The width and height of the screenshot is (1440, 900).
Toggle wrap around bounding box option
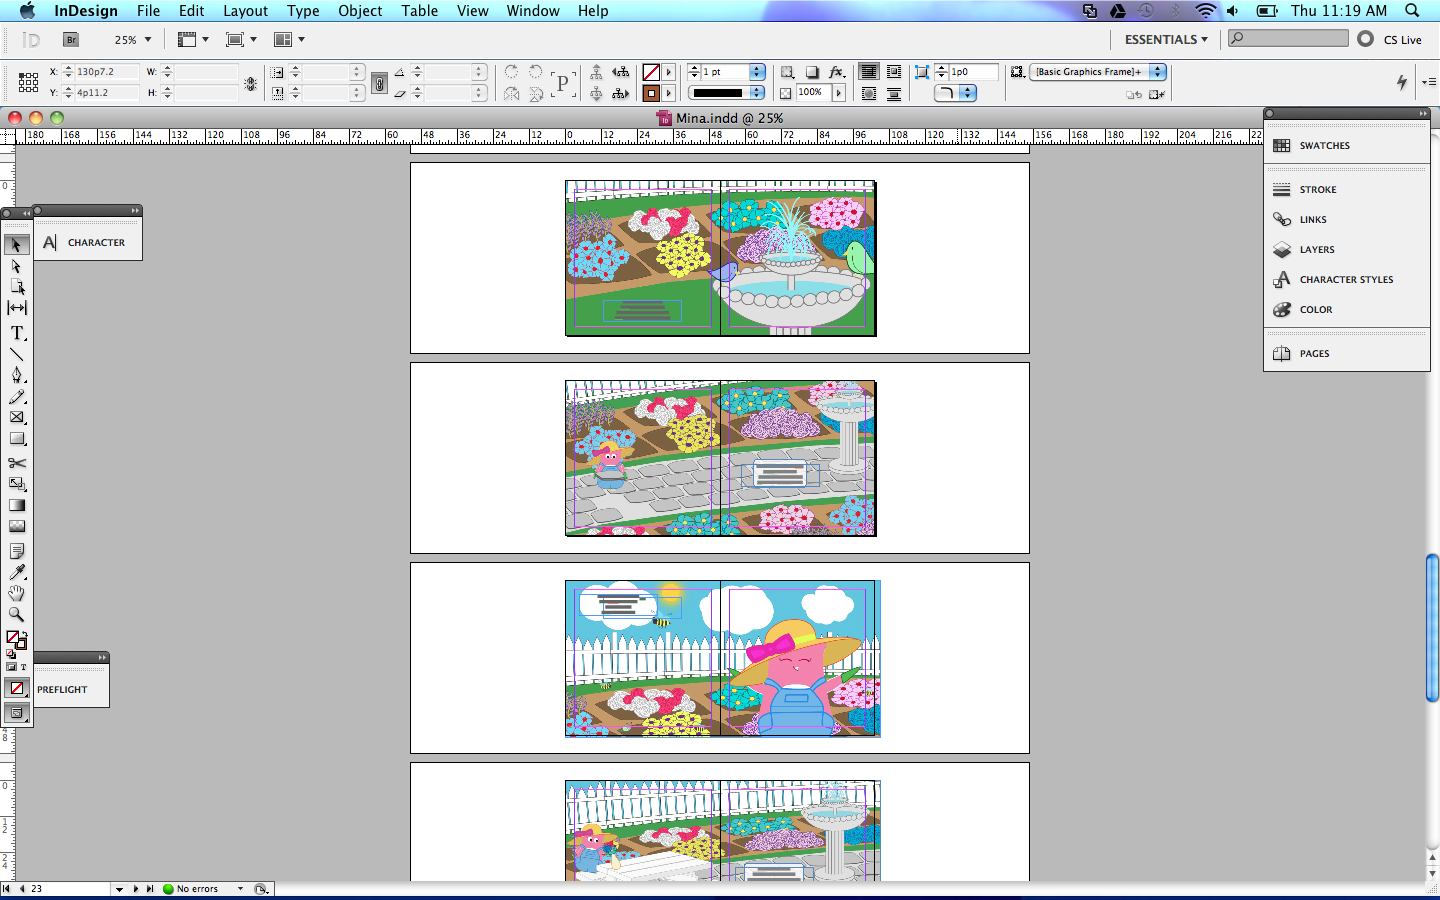click(x=893, y=72)
